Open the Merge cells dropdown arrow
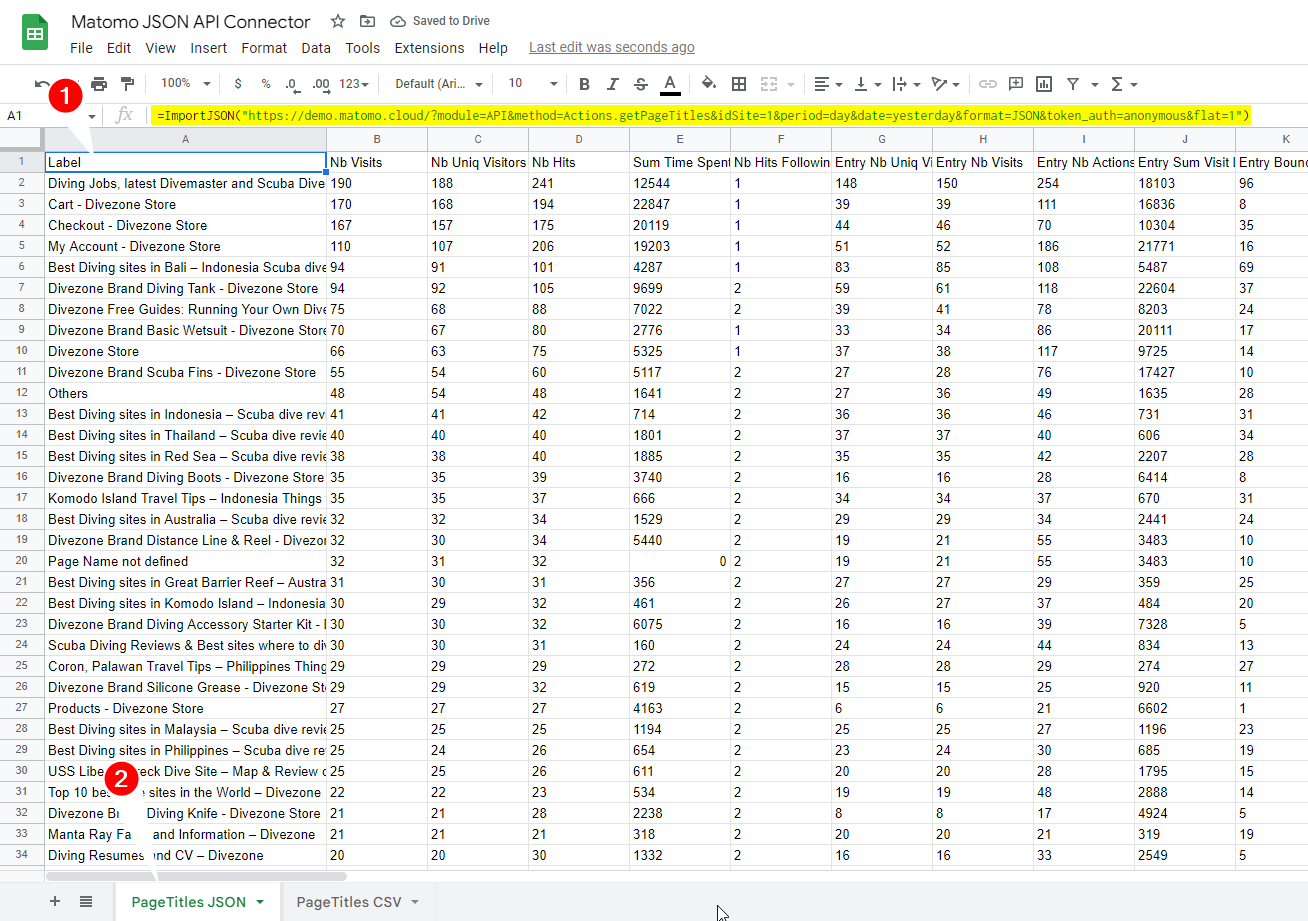1308x921 pixels. point(791,84)
